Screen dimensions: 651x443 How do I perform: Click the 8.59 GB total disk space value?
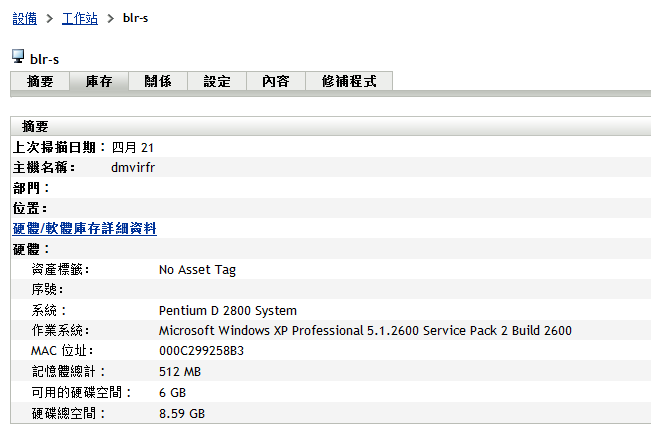tap(182, 413)
